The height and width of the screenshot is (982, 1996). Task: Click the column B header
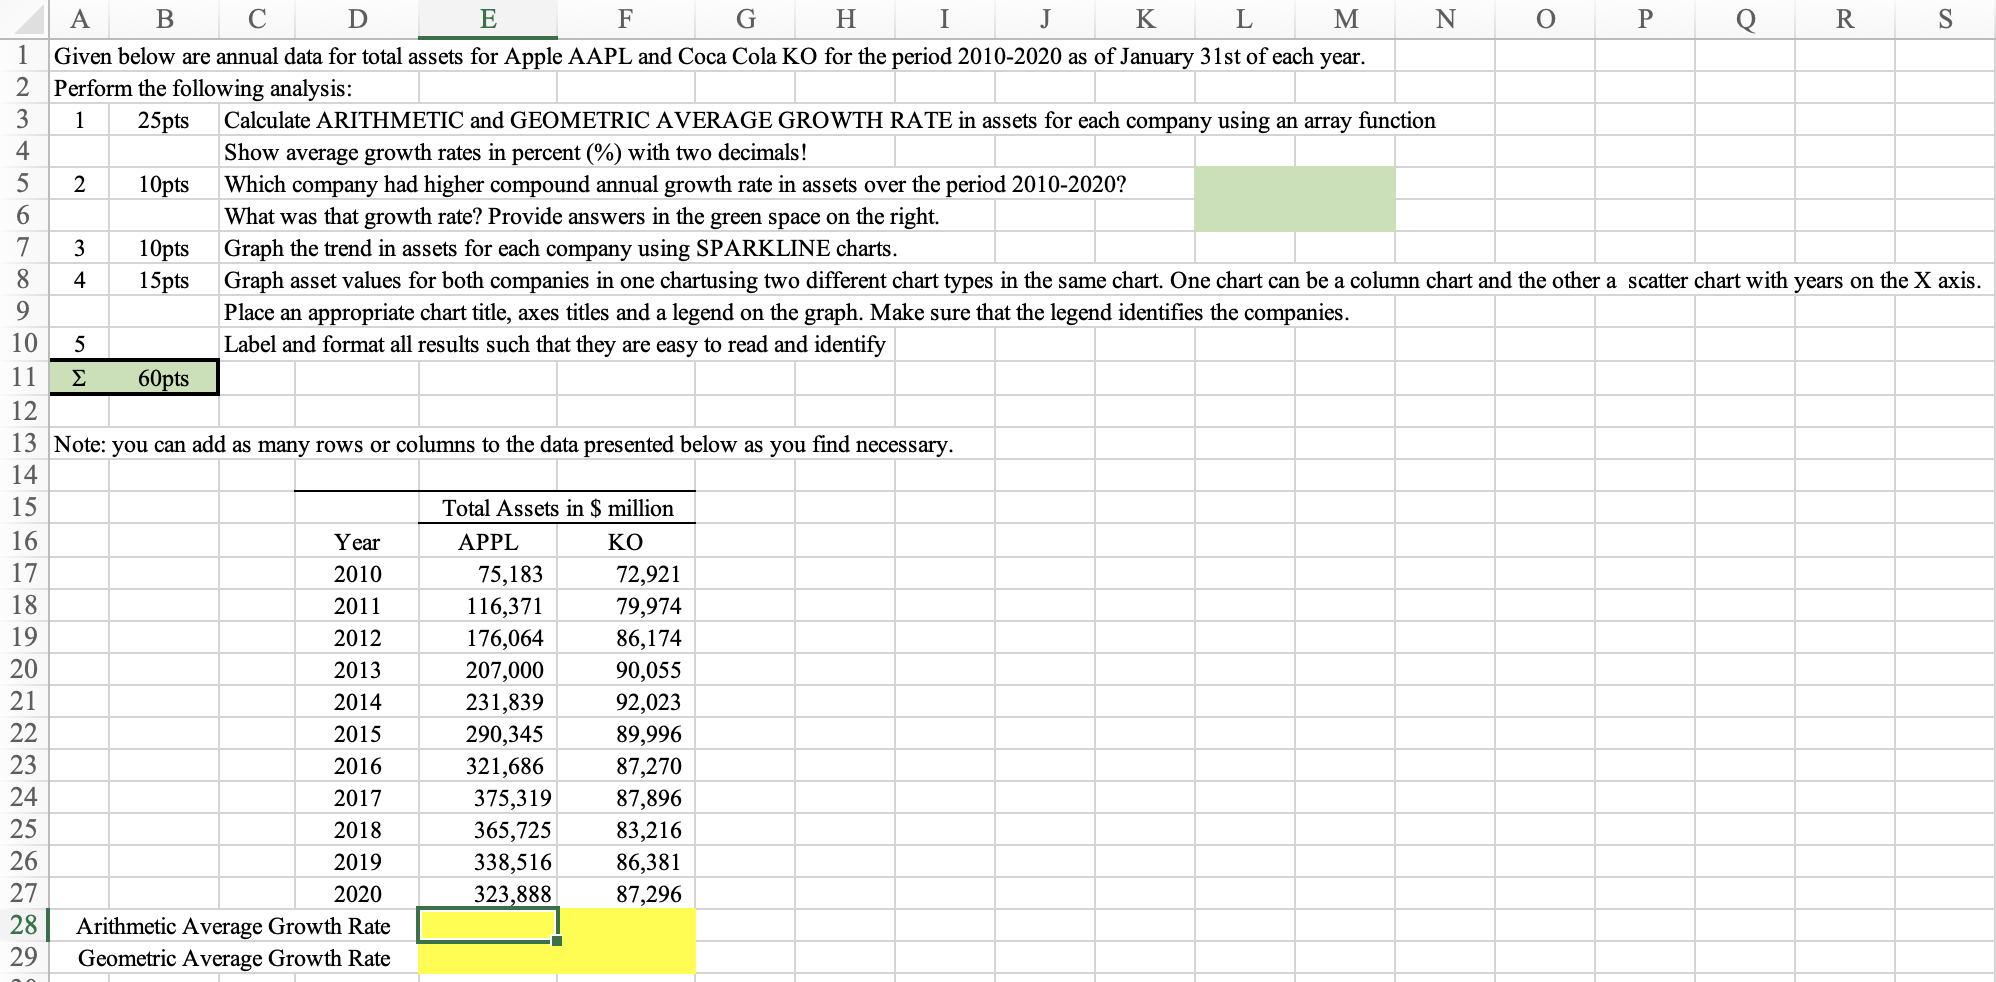click(x=164, y=19)
